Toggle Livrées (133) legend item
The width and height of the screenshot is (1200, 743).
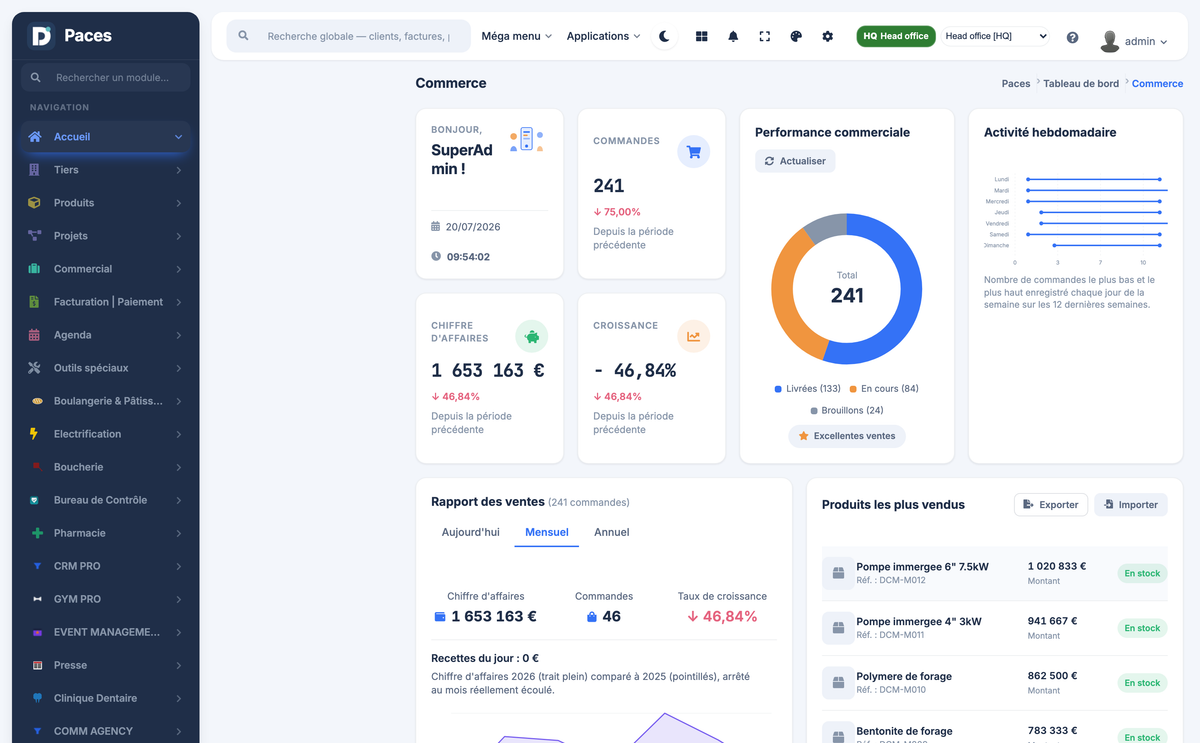808,388
